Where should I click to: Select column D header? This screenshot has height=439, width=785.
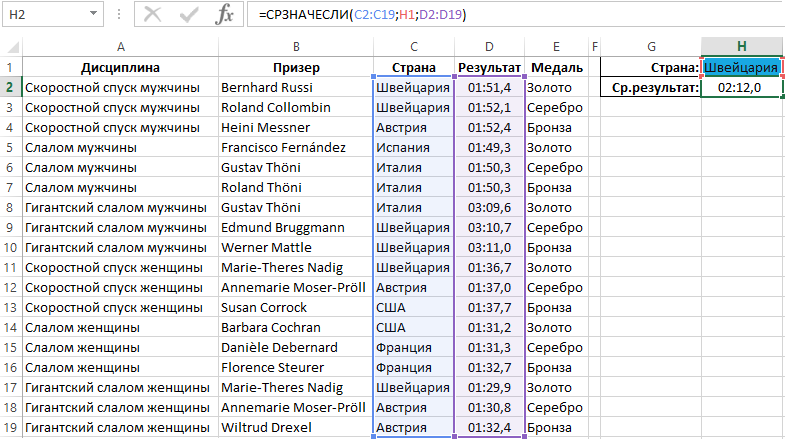[489, 47]
